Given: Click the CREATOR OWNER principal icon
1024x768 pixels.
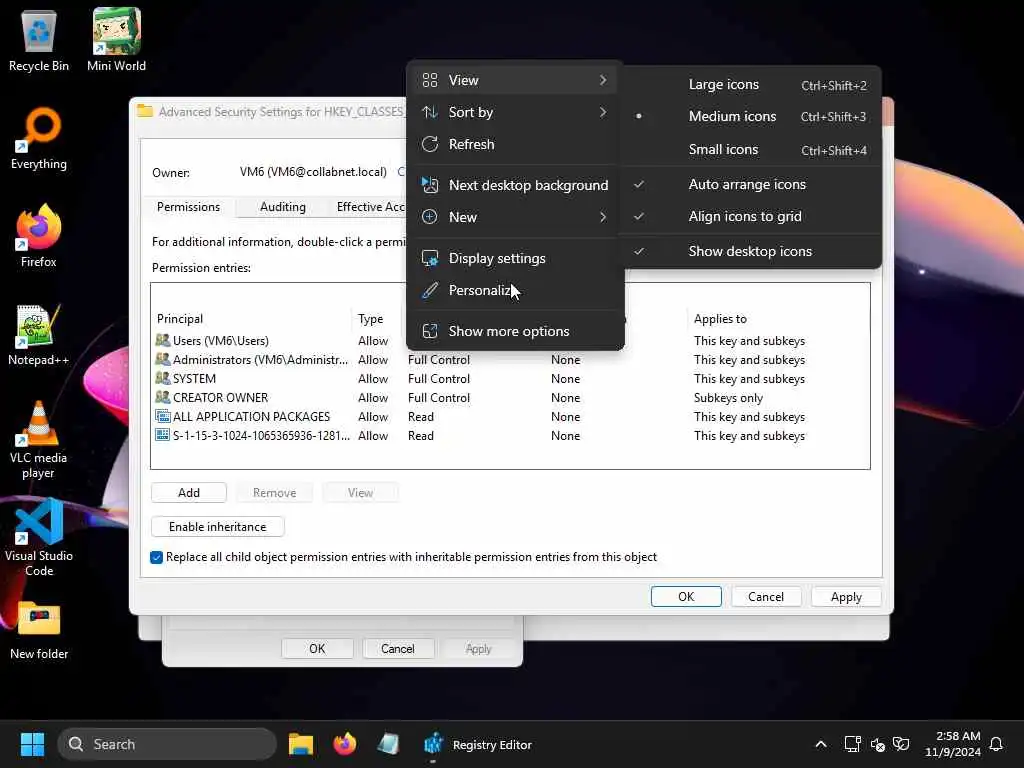Looking at the screenshot, I should (163, 397).
